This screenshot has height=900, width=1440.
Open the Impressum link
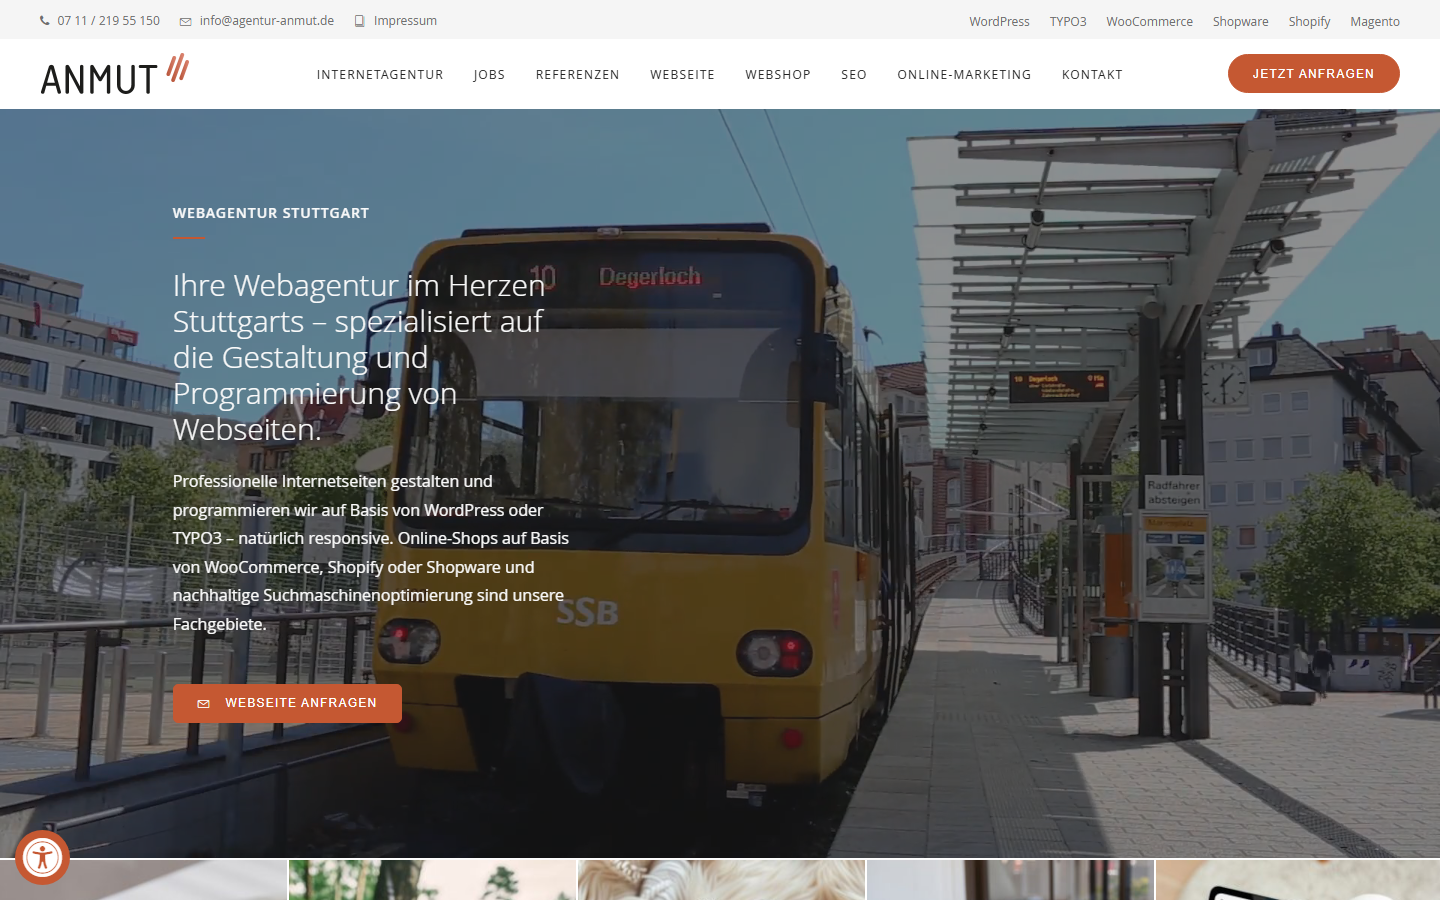coord(405,21)
